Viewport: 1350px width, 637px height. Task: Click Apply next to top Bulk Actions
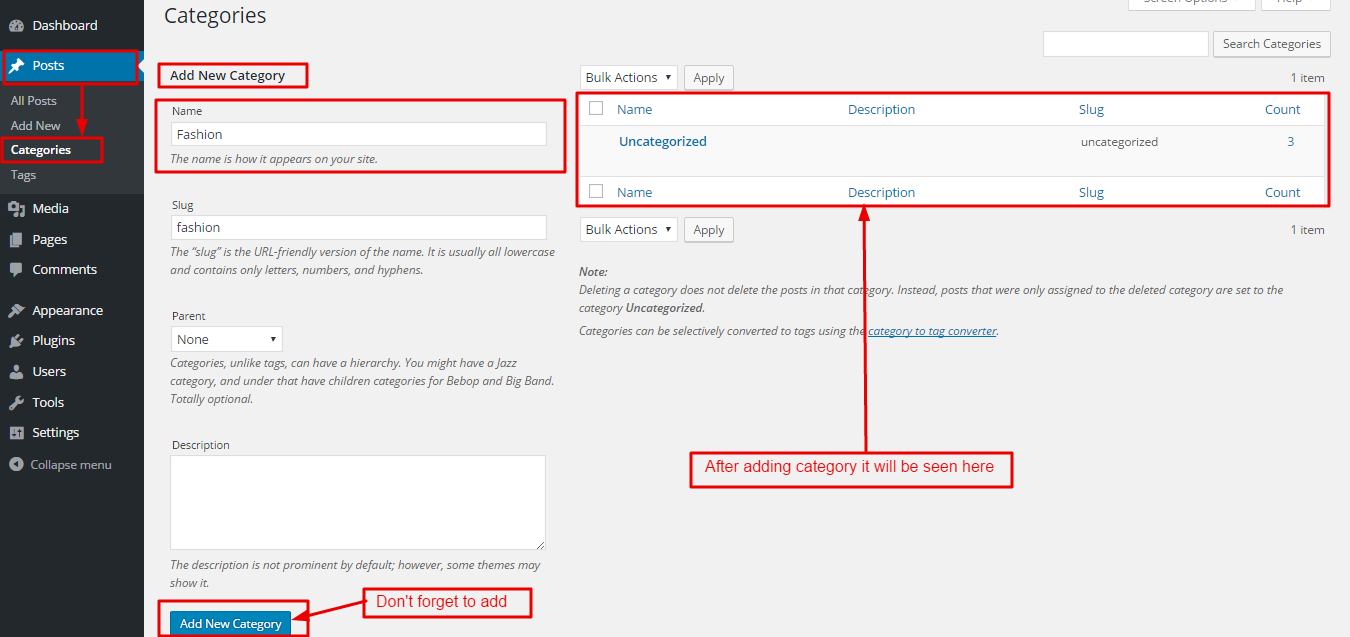[709, 78]
